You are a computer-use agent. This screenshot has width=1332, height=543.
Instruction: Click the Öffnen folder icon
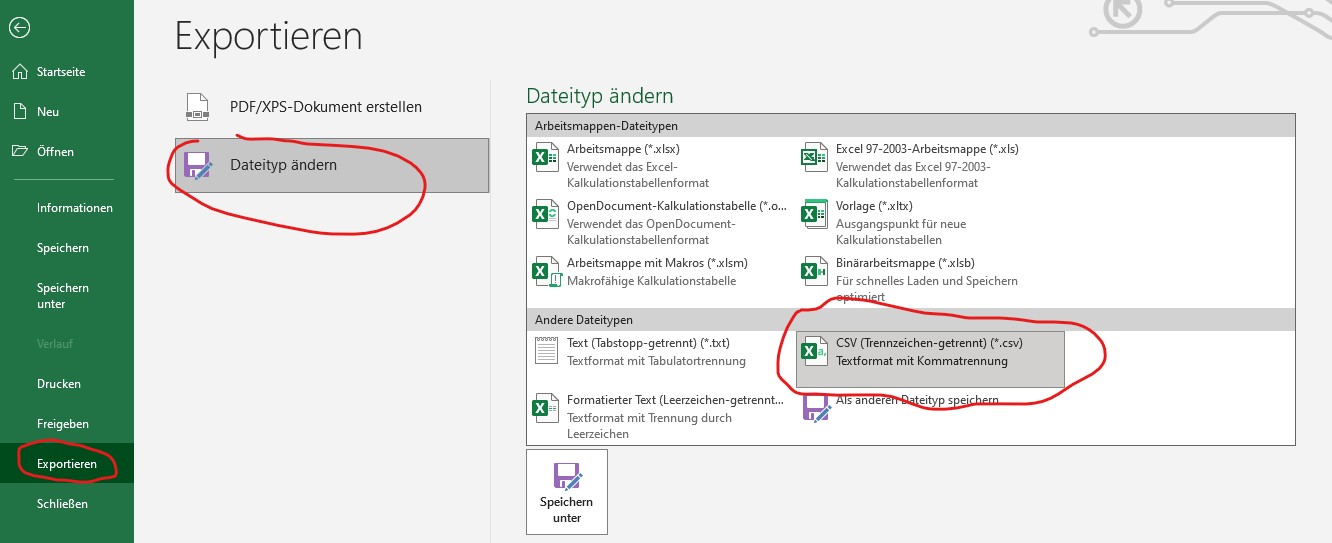tap(19, 152)
